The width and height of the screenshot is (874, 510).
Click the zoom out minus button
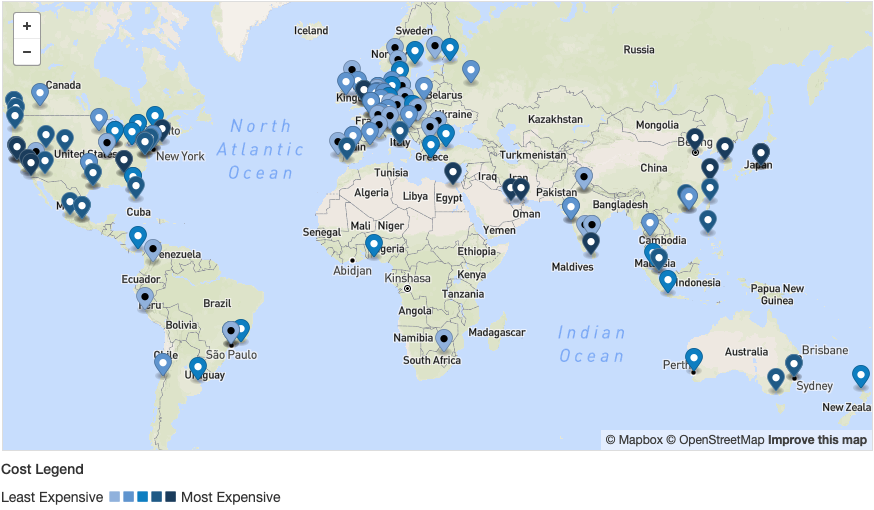(x=26, y=52)
